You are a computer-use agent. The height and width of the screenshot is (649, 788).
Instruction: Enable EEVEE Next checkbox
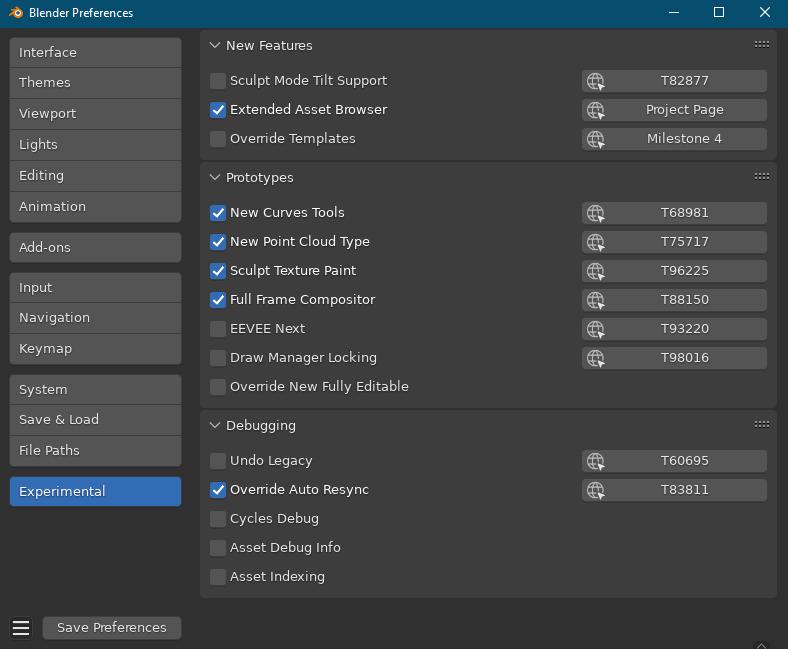218,329
